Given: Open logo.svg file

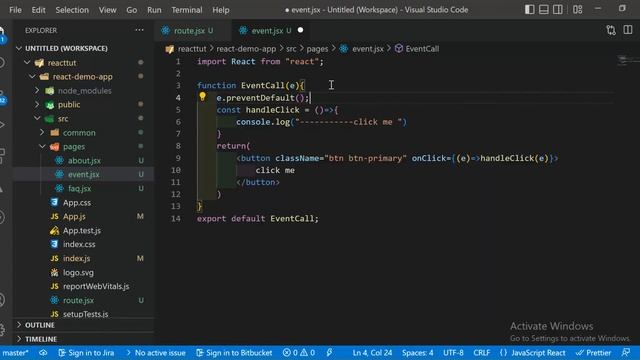Looking at the screenshot, I should (x=78, y=272).
